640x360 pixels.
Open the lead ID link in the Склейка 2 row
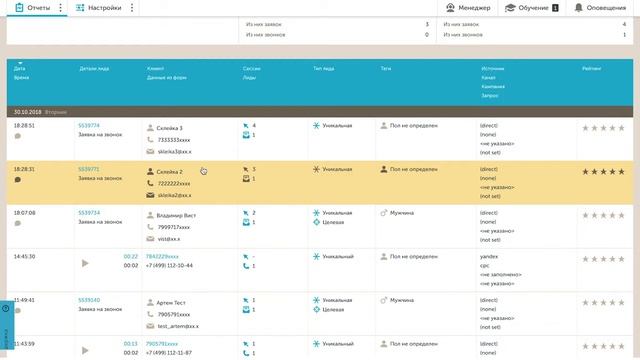[89, 169]
